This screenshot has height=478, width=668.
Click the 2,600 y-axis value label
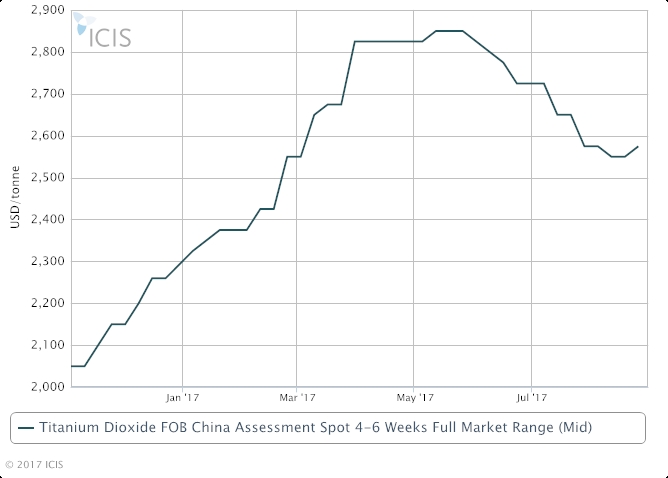pyautogui.click(x=49, y=136)
